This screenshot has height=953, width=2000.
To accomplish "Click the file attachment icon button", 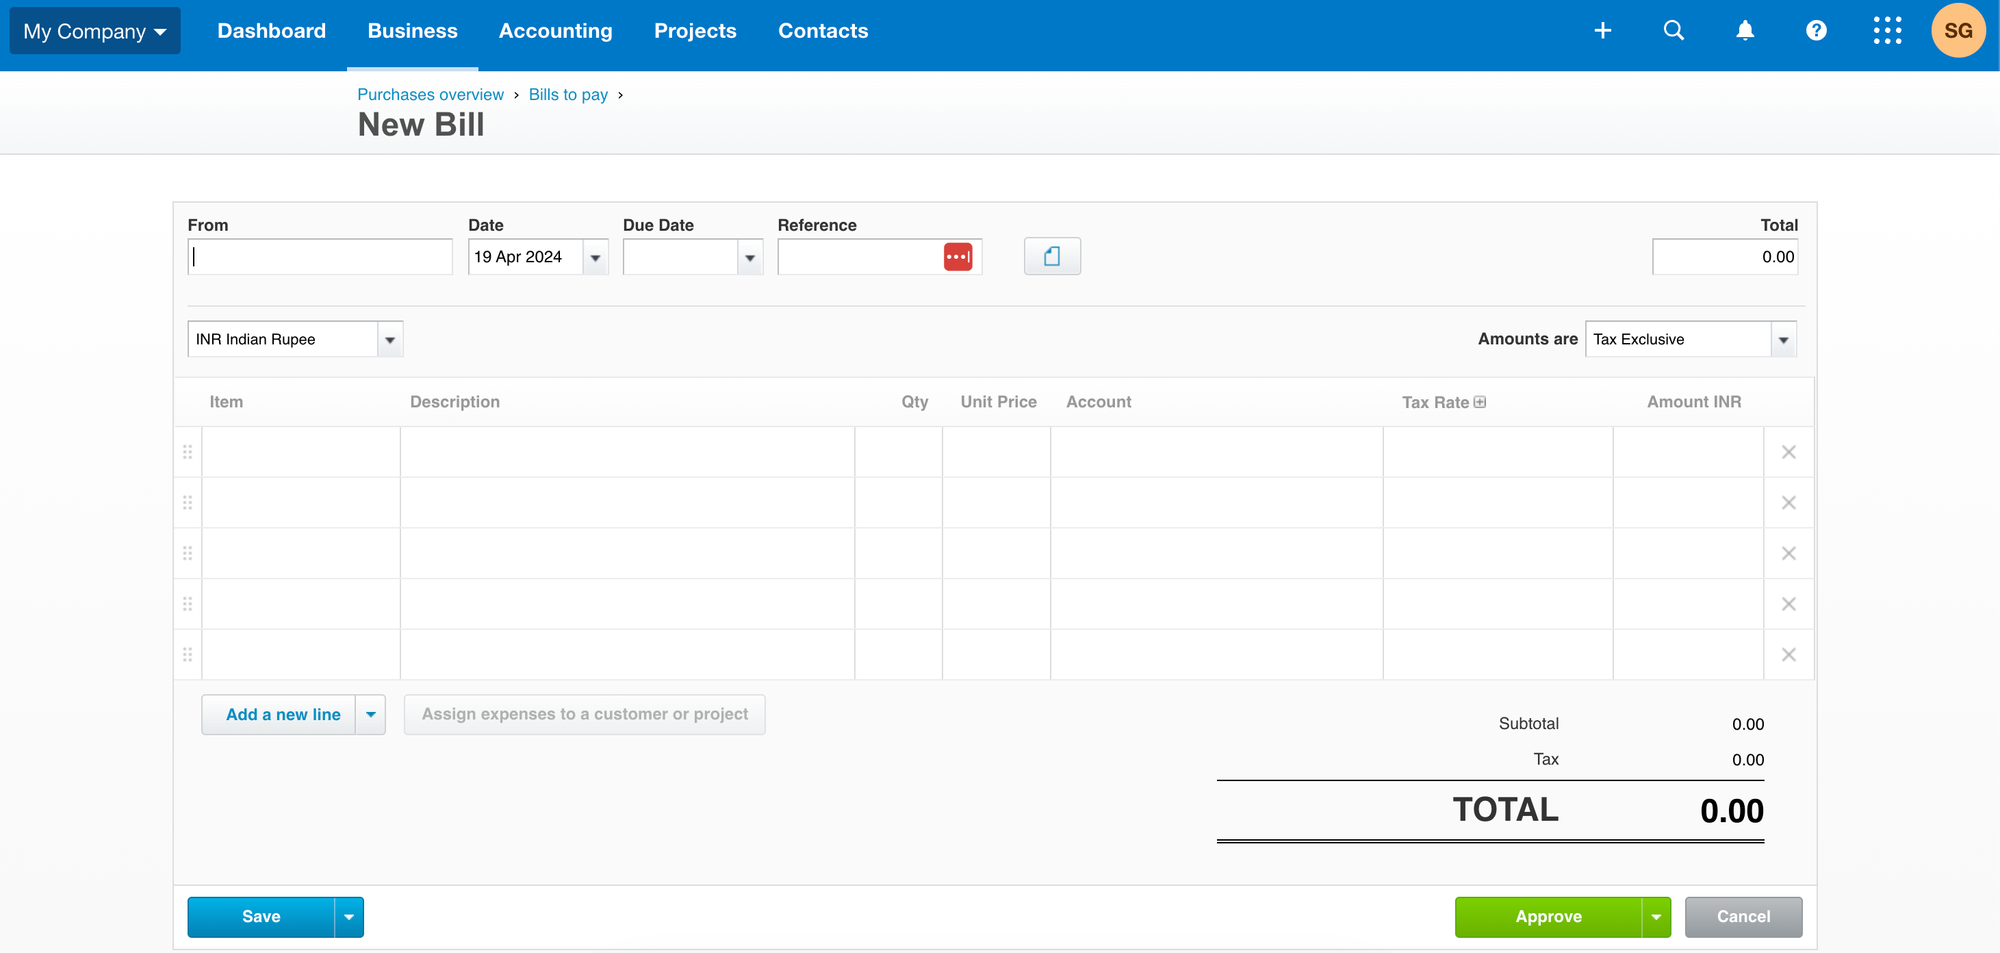I will coord(1052,257).
